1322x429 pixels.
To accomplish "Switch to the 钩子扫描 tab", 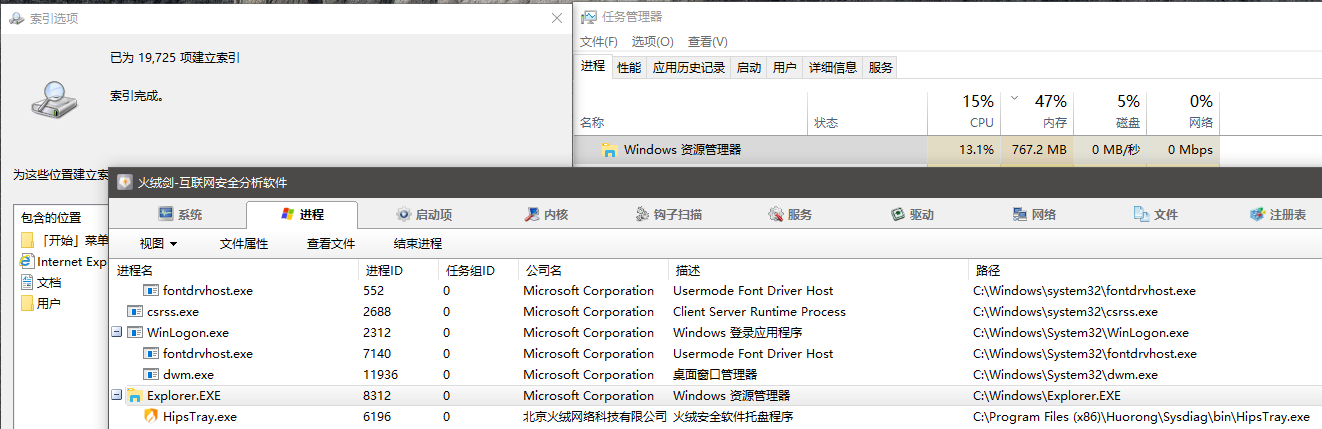I will [669, 215].
